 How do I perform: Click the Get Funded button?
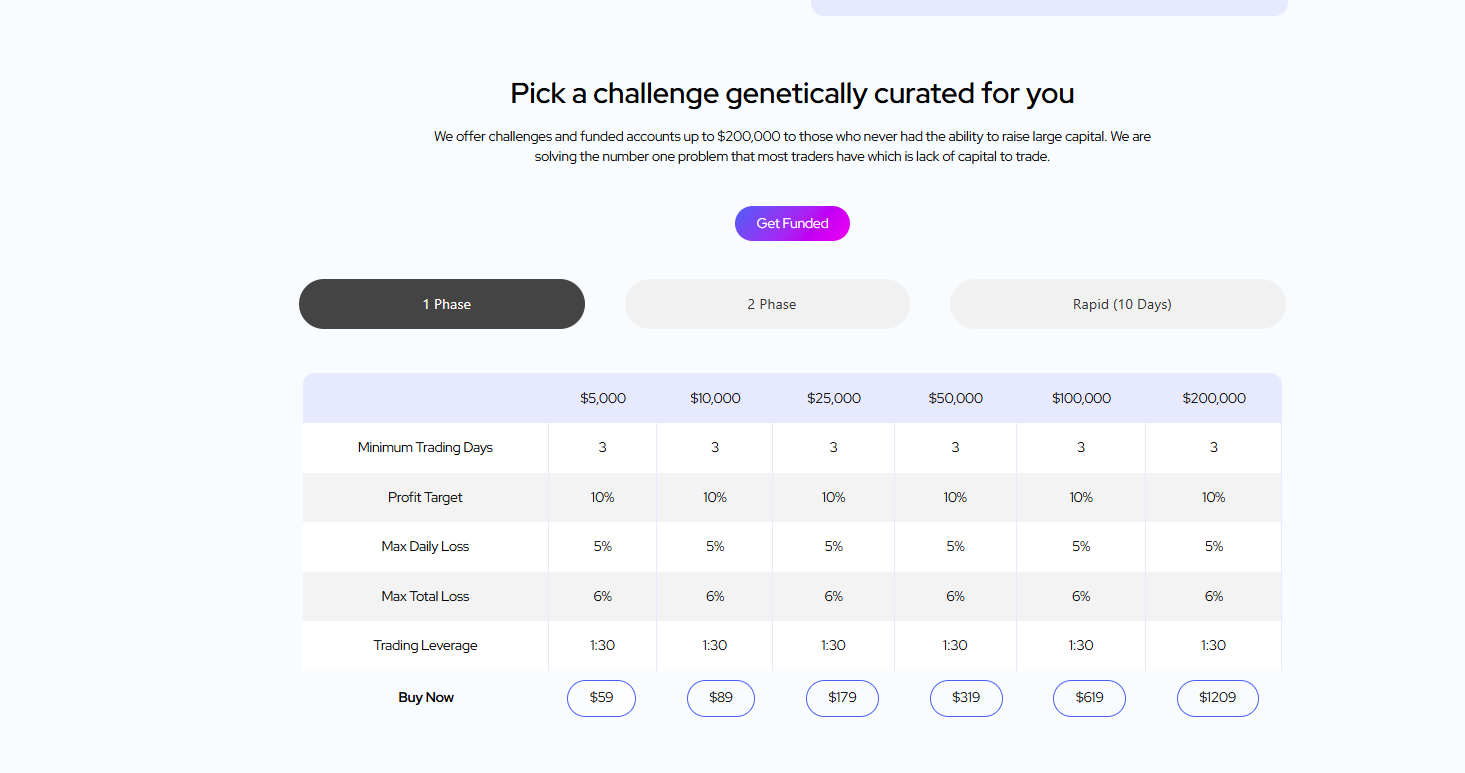[792, 223]
